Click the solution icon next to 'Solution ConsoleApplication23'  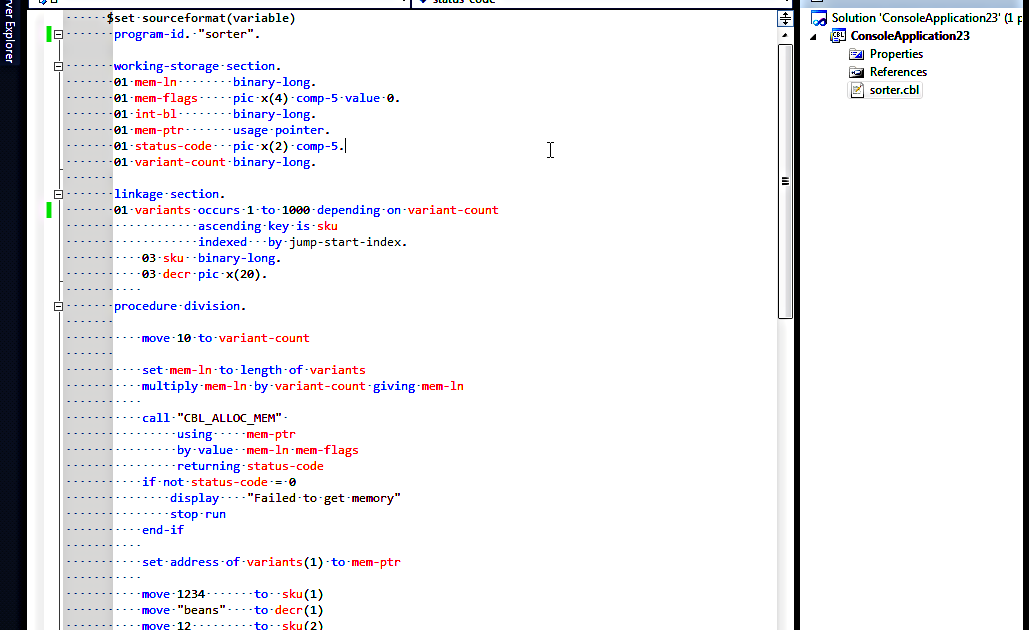click(x=820, y=17)
